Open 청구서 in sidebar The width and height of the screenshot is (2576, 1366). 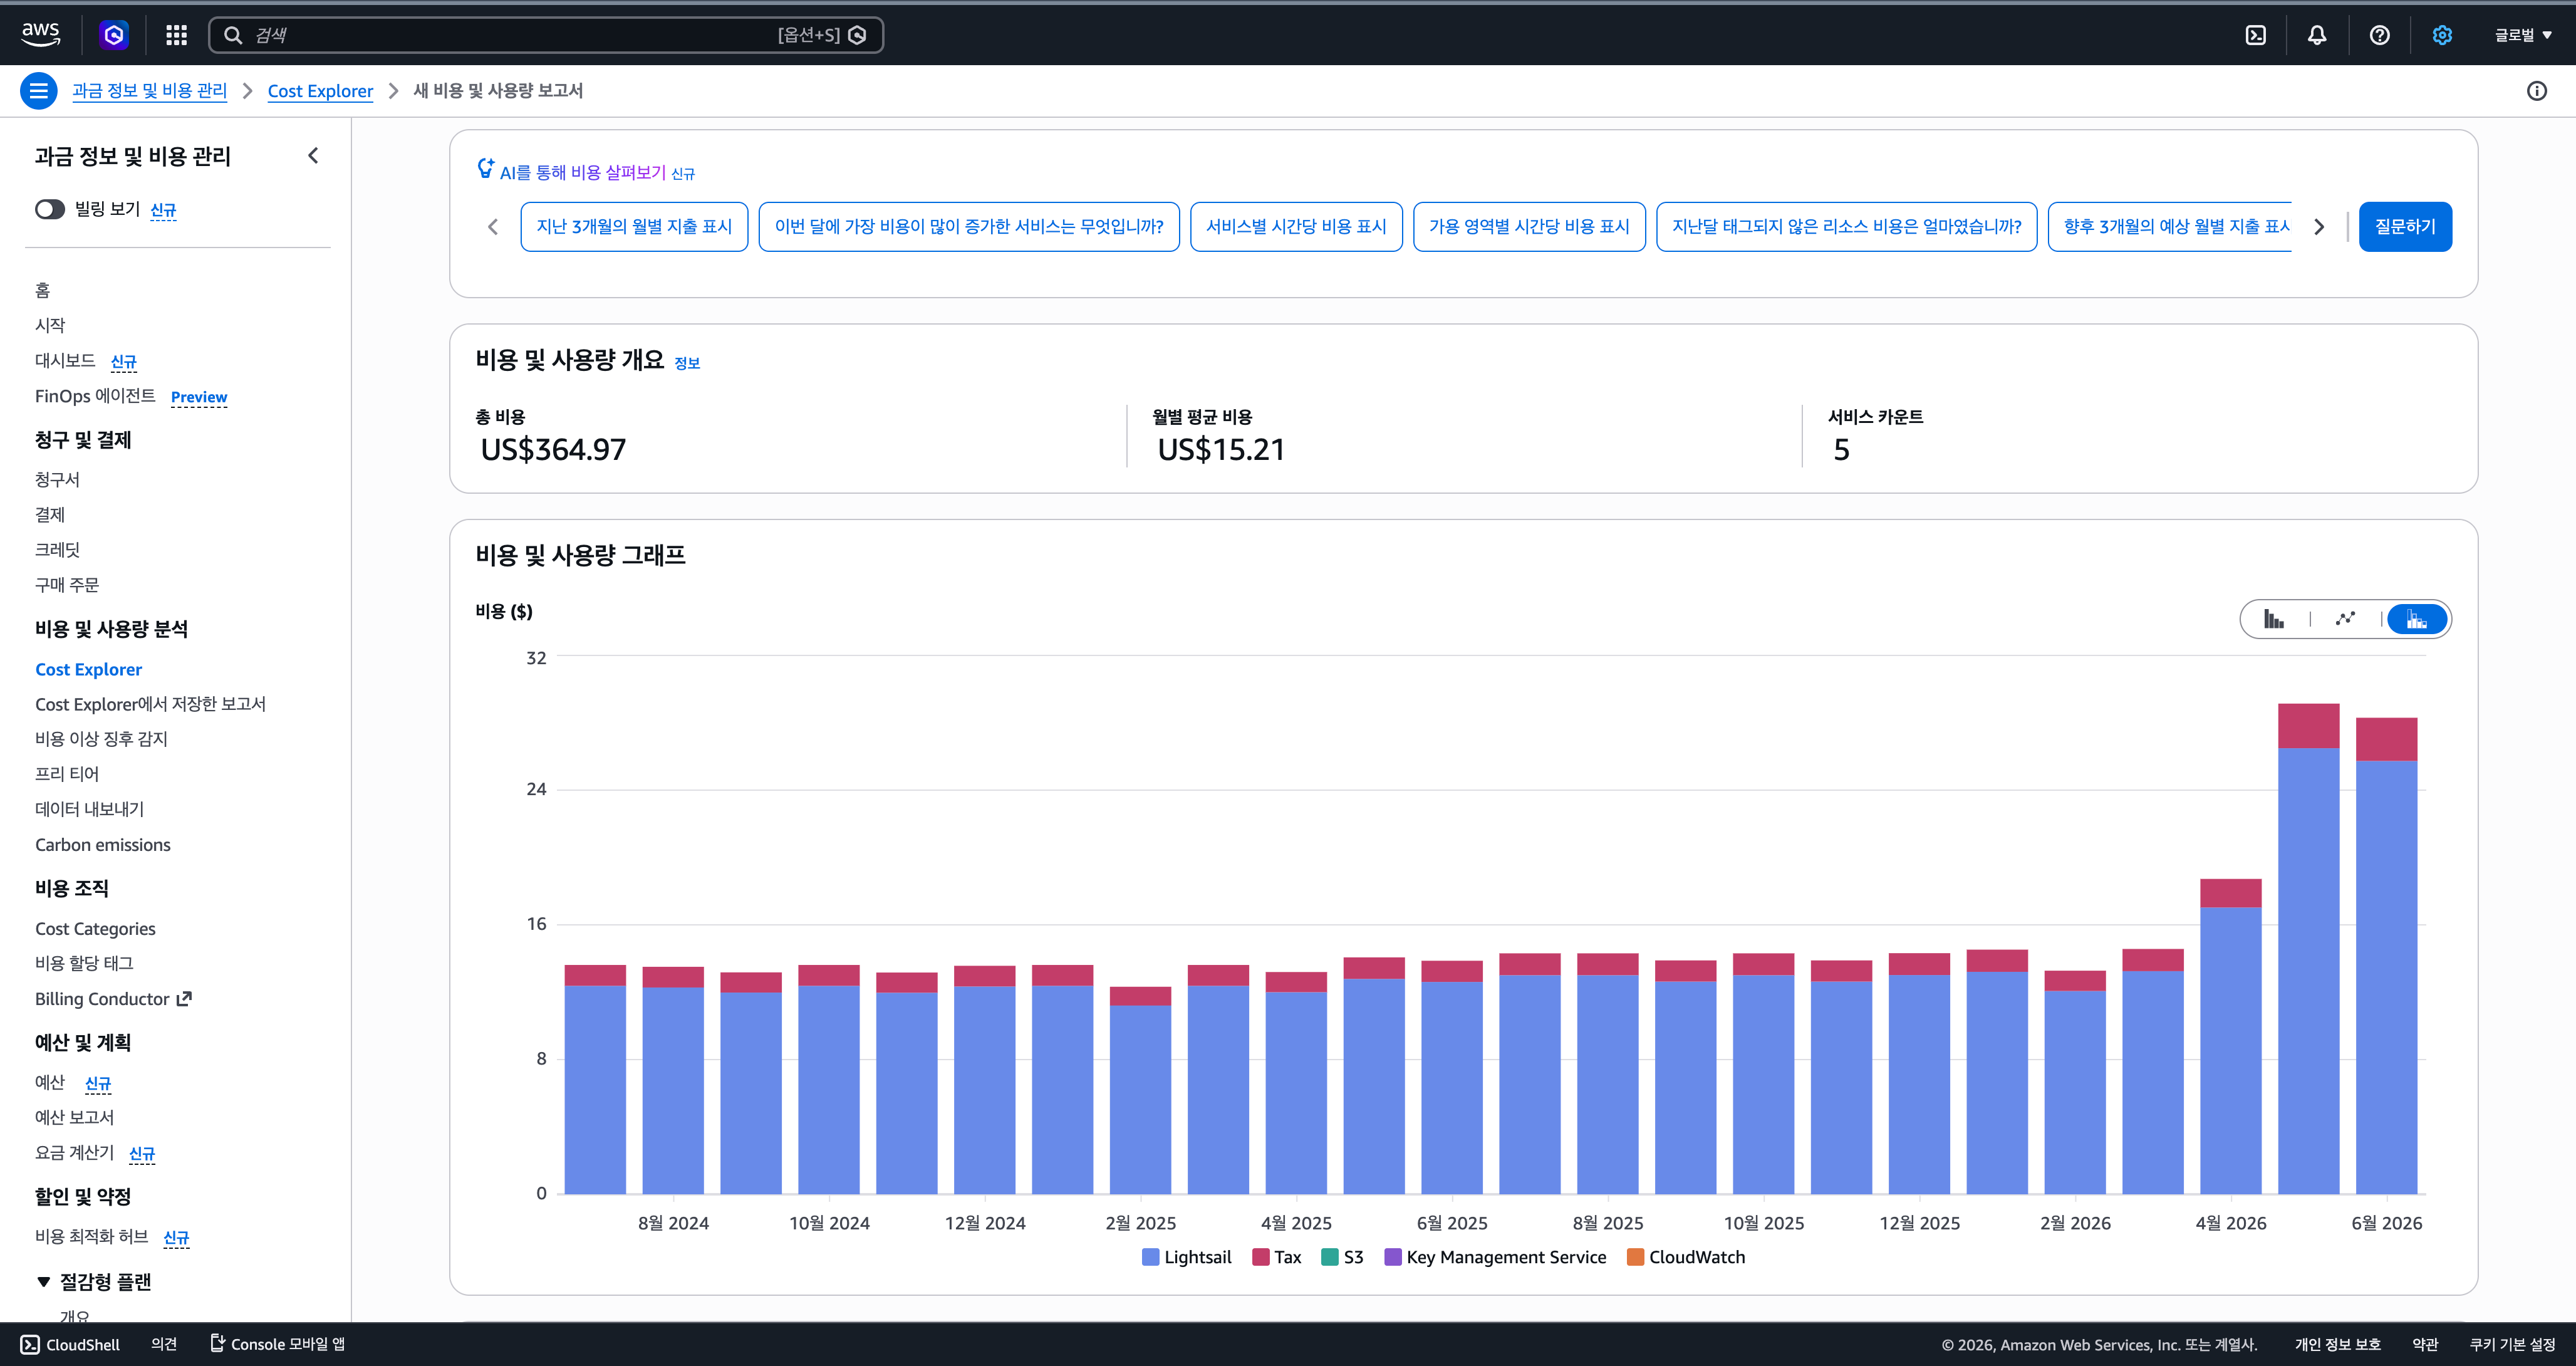coord(57,479)
